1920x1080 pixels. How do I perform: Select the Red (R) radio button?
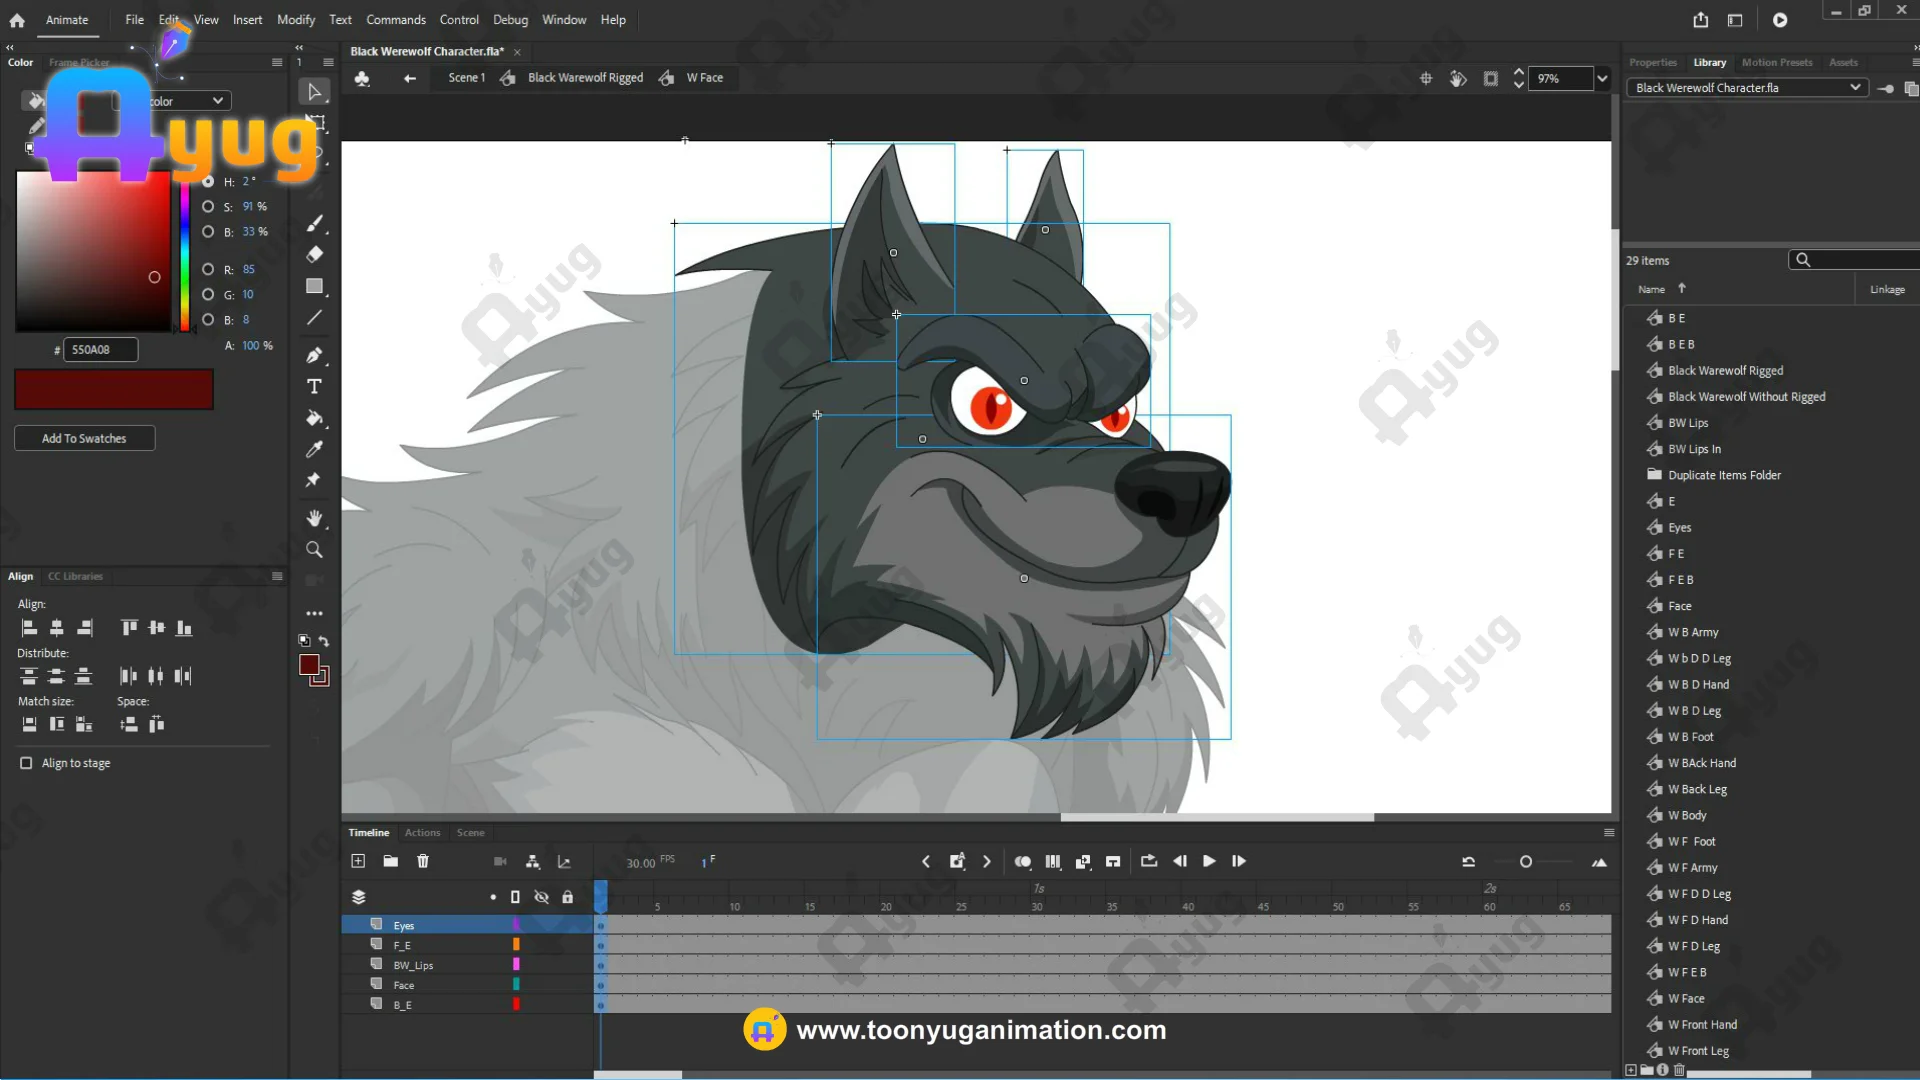[208, 269]
